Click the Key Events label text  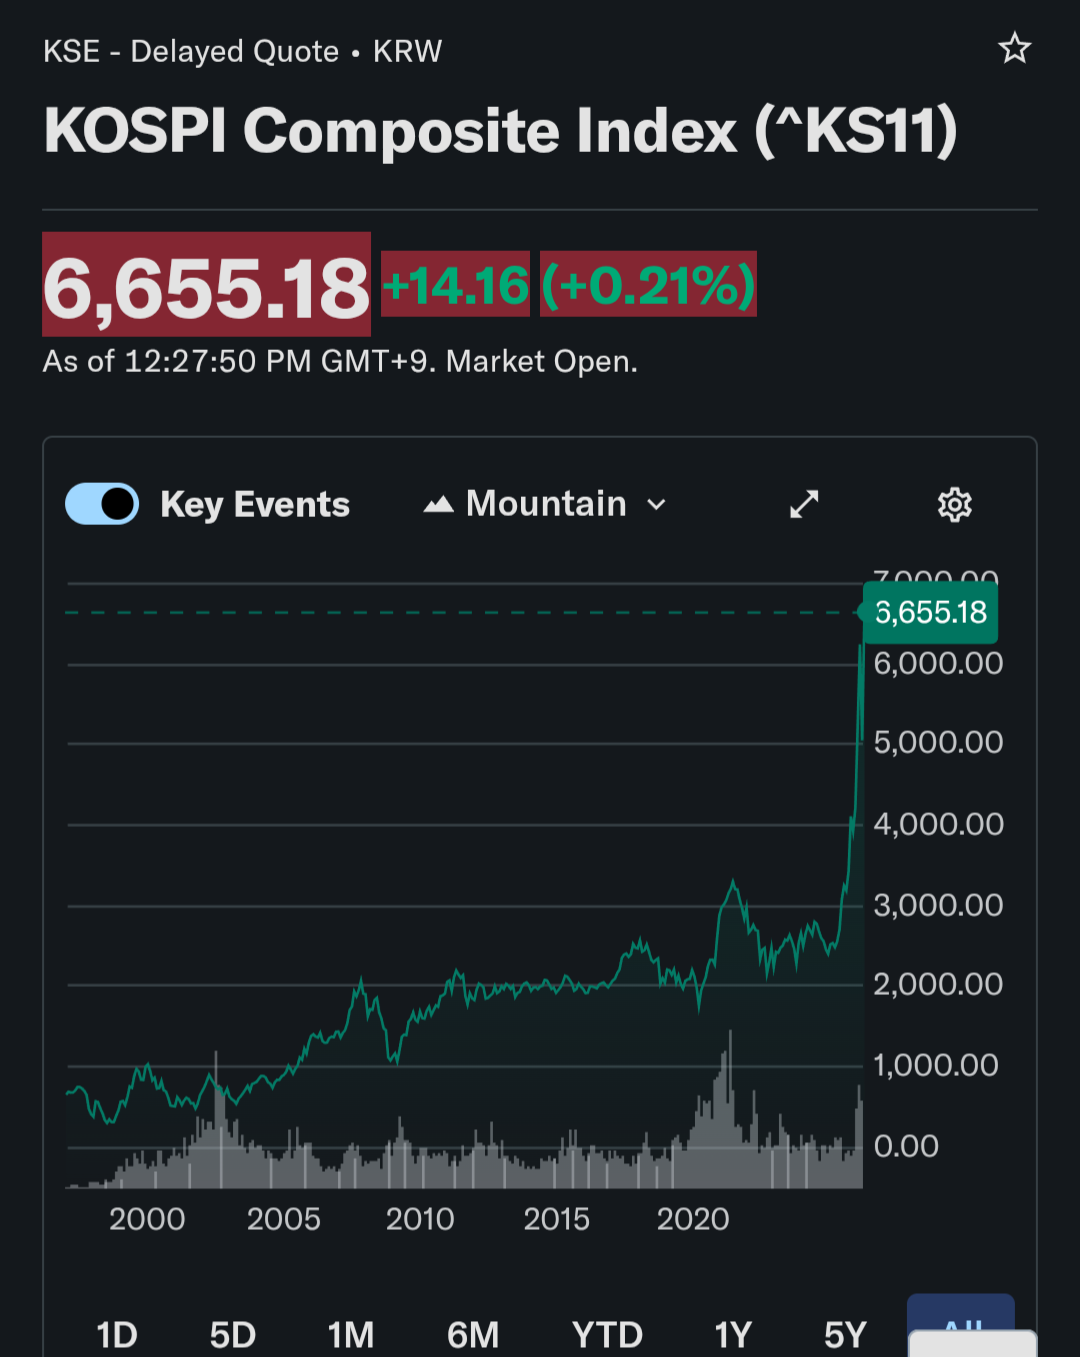(255, 505)
